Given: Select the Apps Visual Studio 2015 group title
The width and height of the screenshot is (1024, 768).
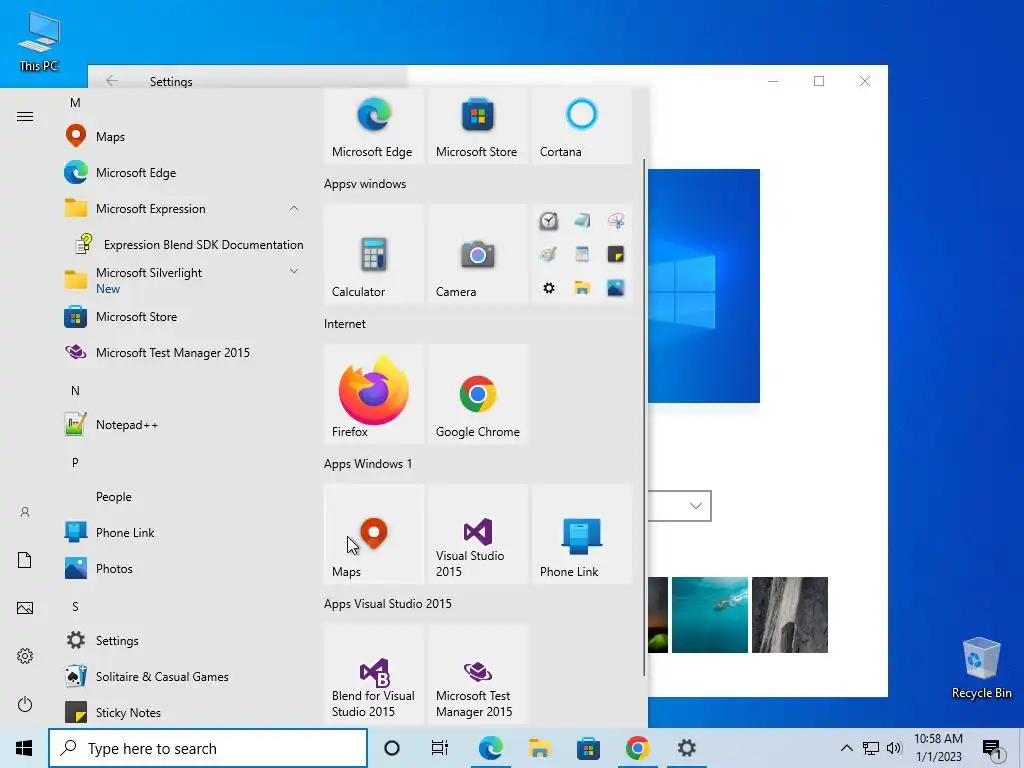Looking at the screenshot, I should pyautogui.click(x=388, y=604).
